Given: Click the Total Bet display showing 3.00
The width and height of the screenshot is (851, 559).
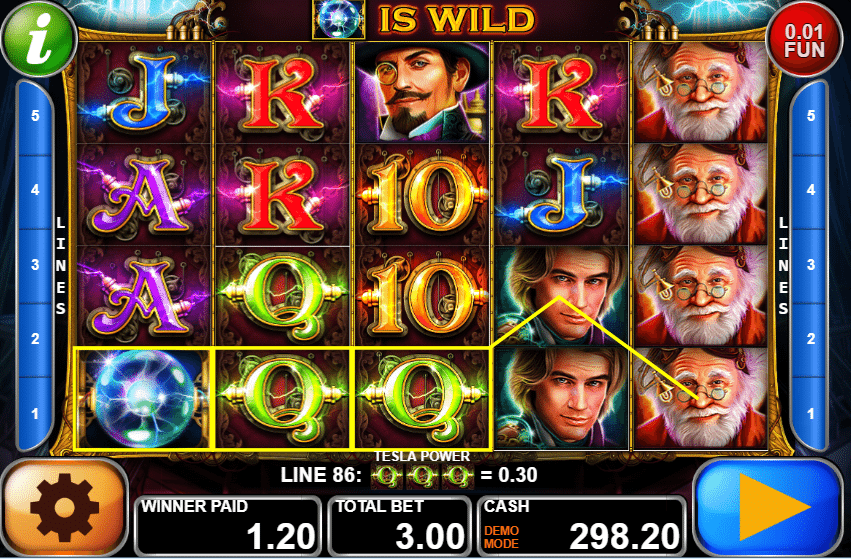Looking at the screenshot, I should tap(400, 525).
